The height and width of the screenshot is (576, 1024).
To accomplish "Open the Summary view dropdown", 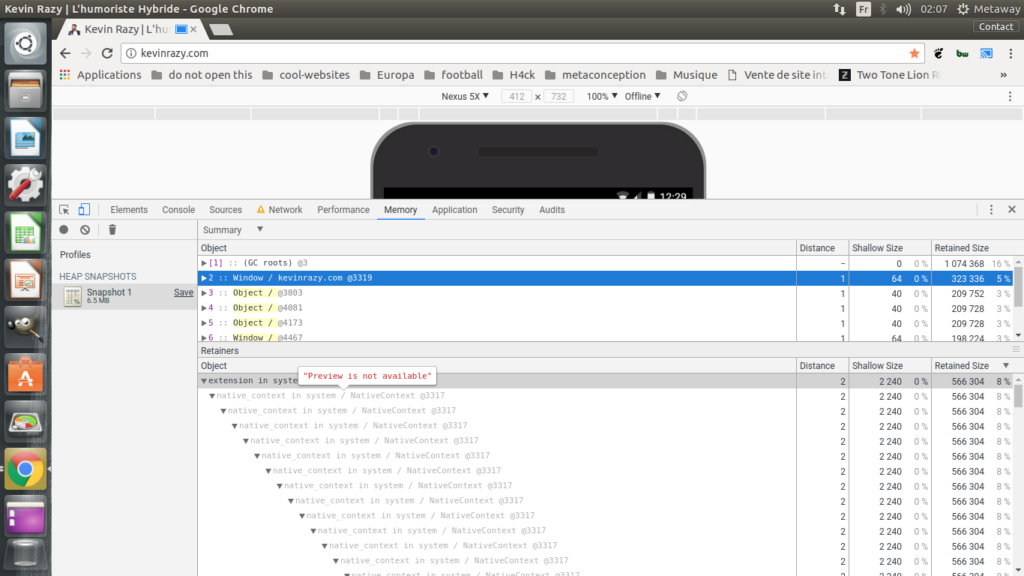I will (232, 230).
